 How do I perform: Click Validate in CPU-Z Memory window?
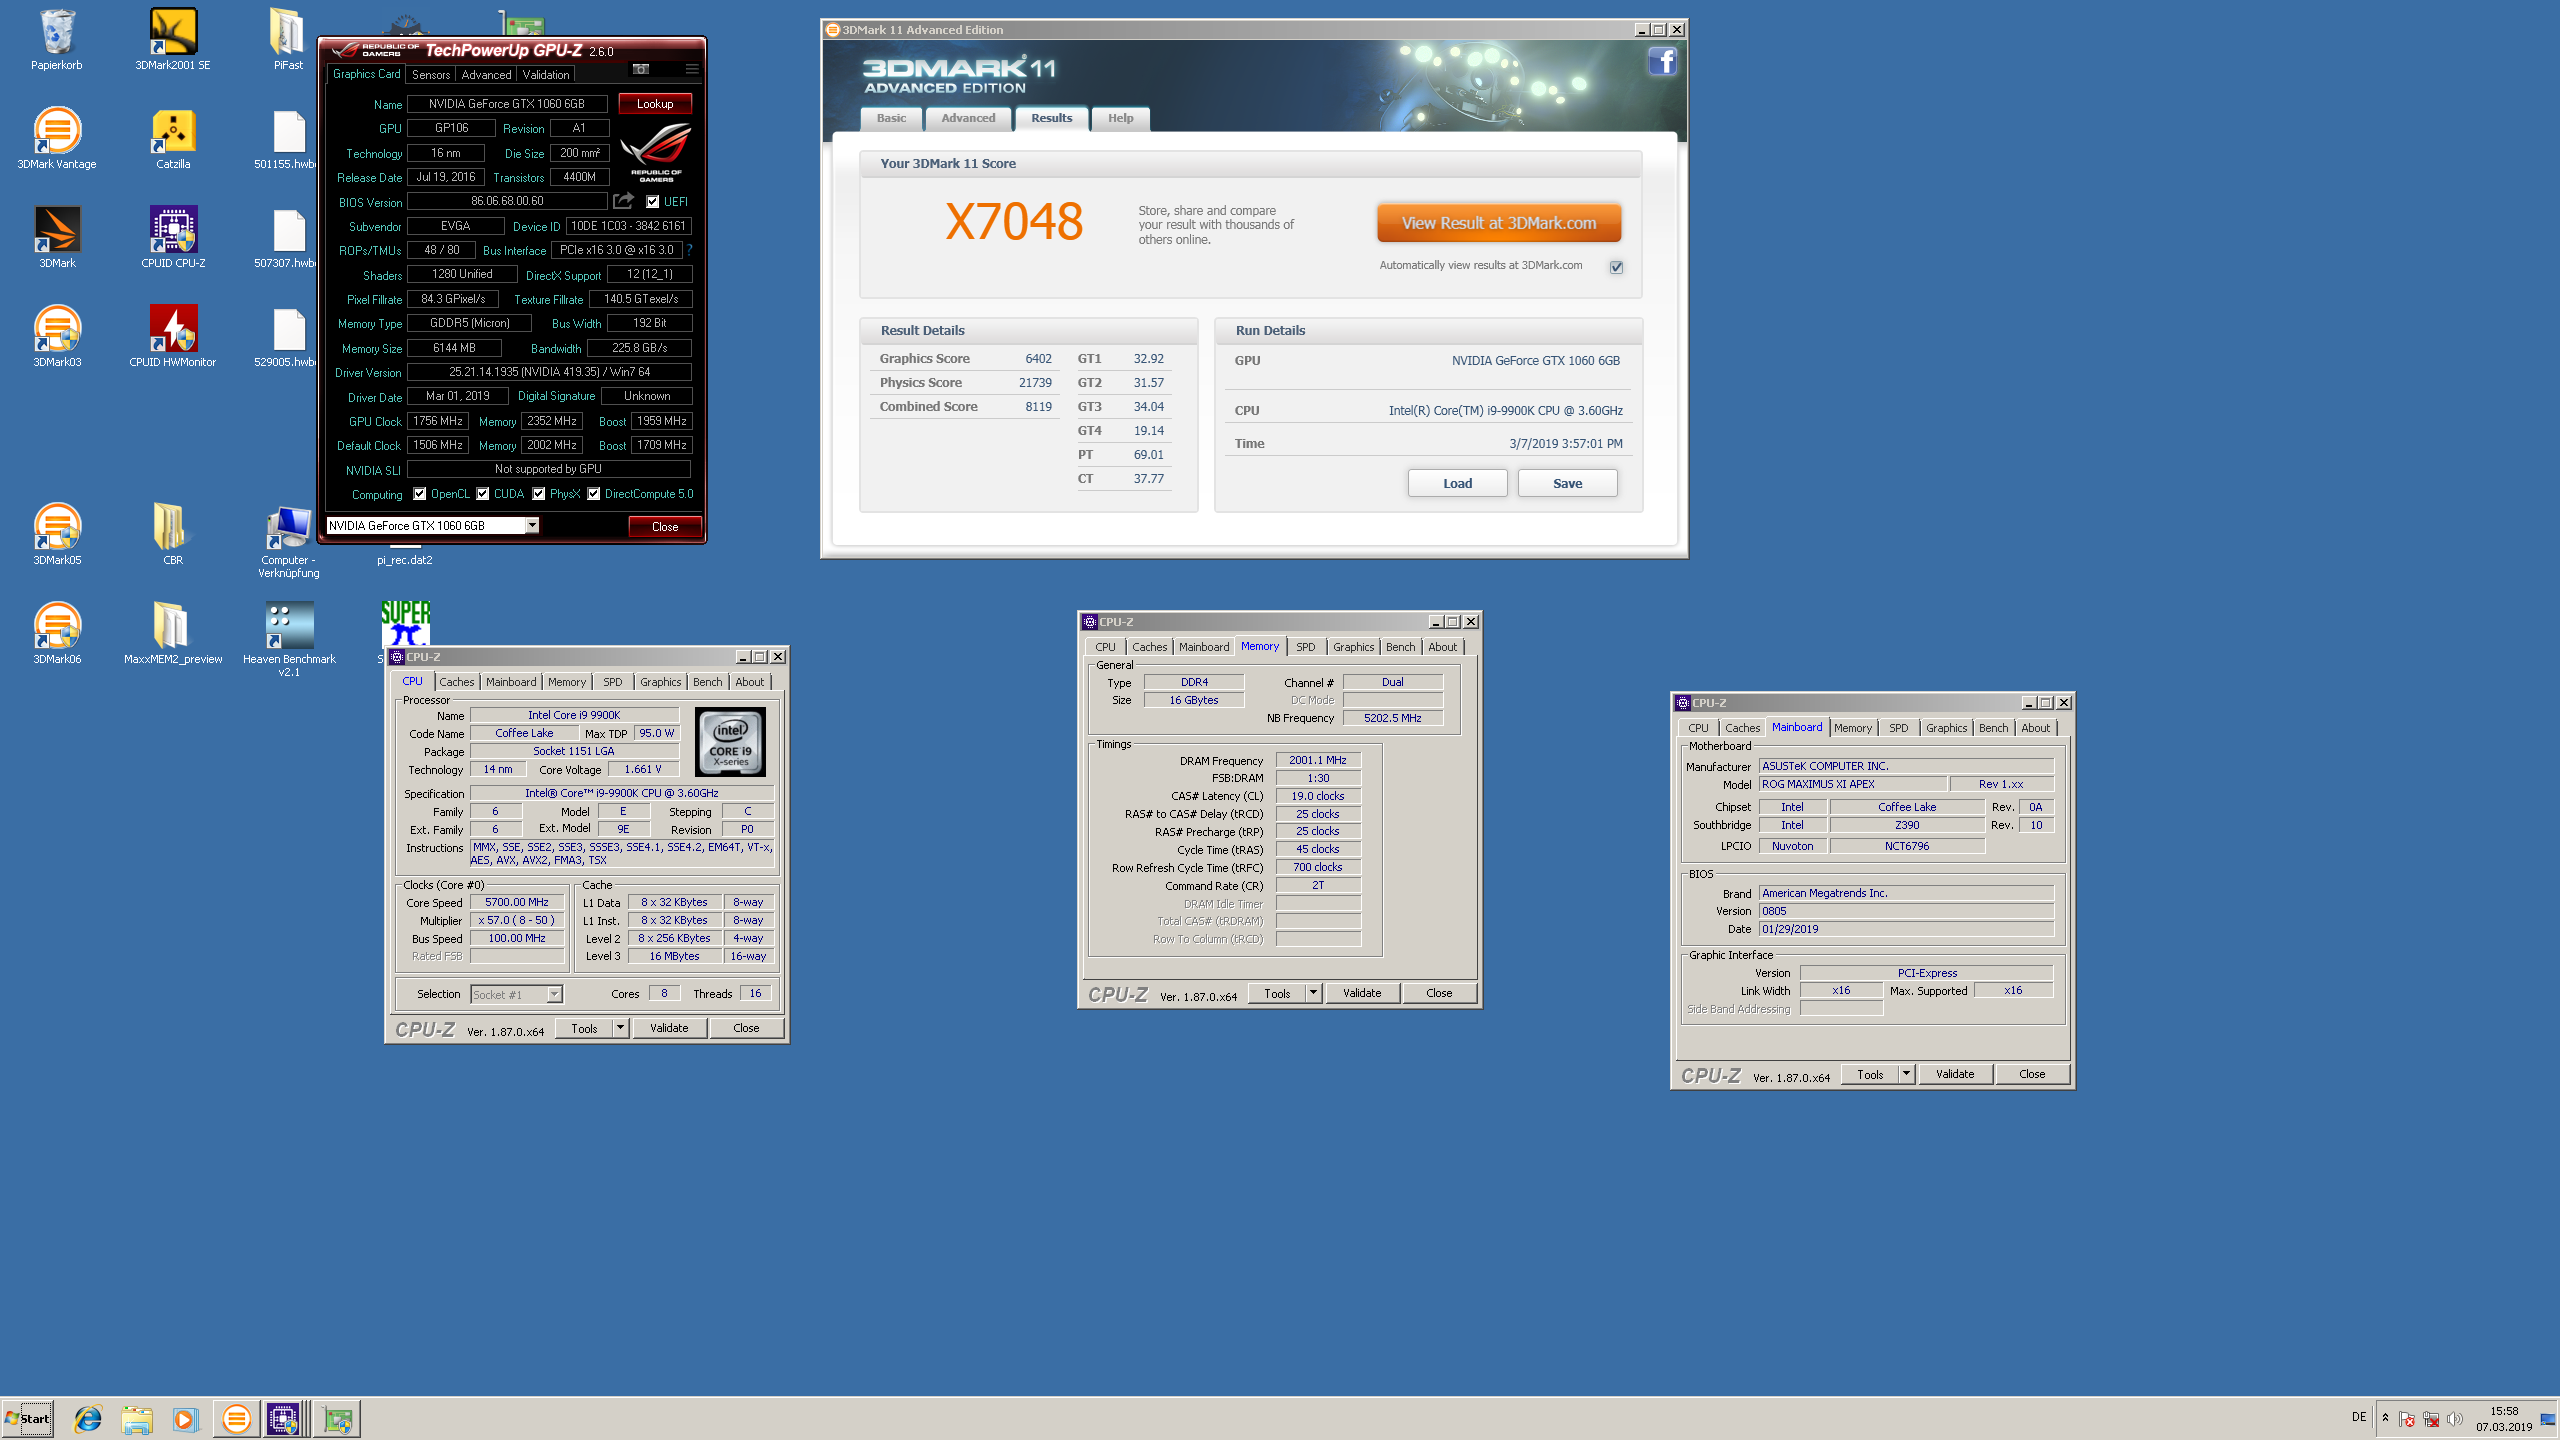[1362, 993]
